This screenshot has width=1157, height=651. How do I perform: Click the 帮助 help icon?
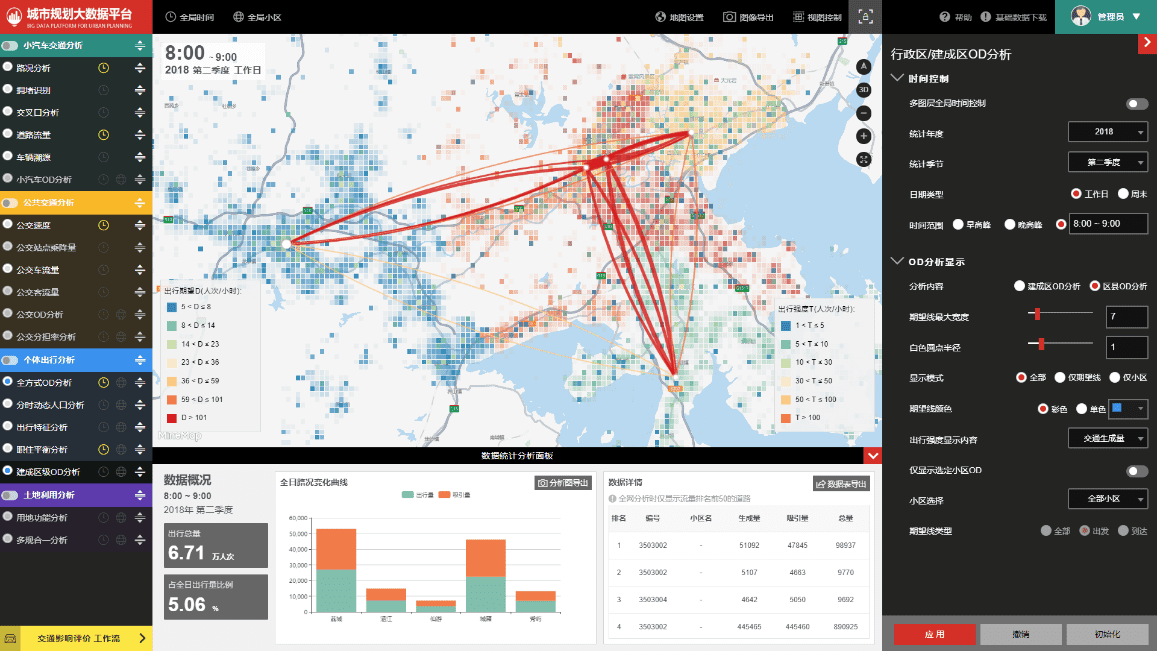coord(945,17)
